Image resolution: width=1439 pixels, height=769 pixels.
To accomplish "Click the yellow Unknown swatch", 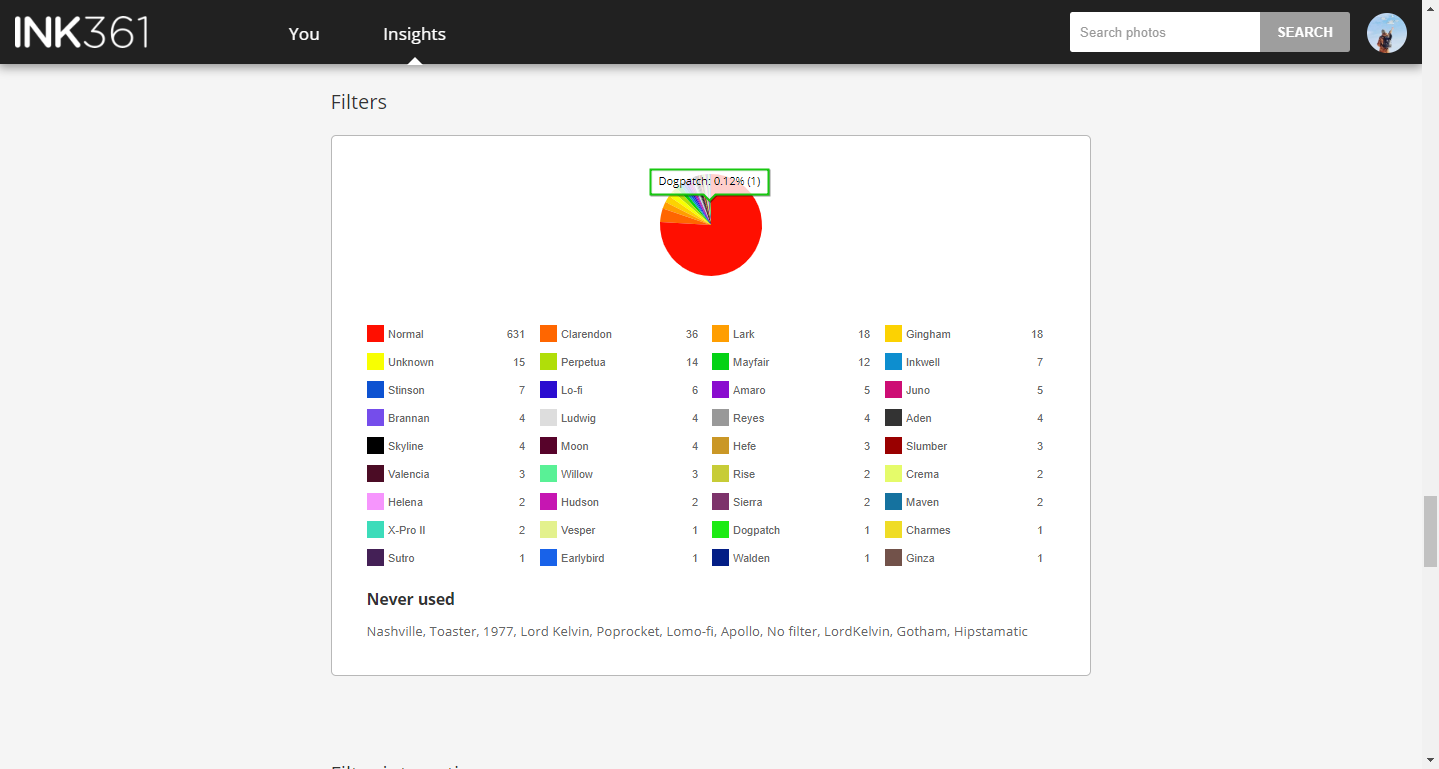I will (375, 362).
